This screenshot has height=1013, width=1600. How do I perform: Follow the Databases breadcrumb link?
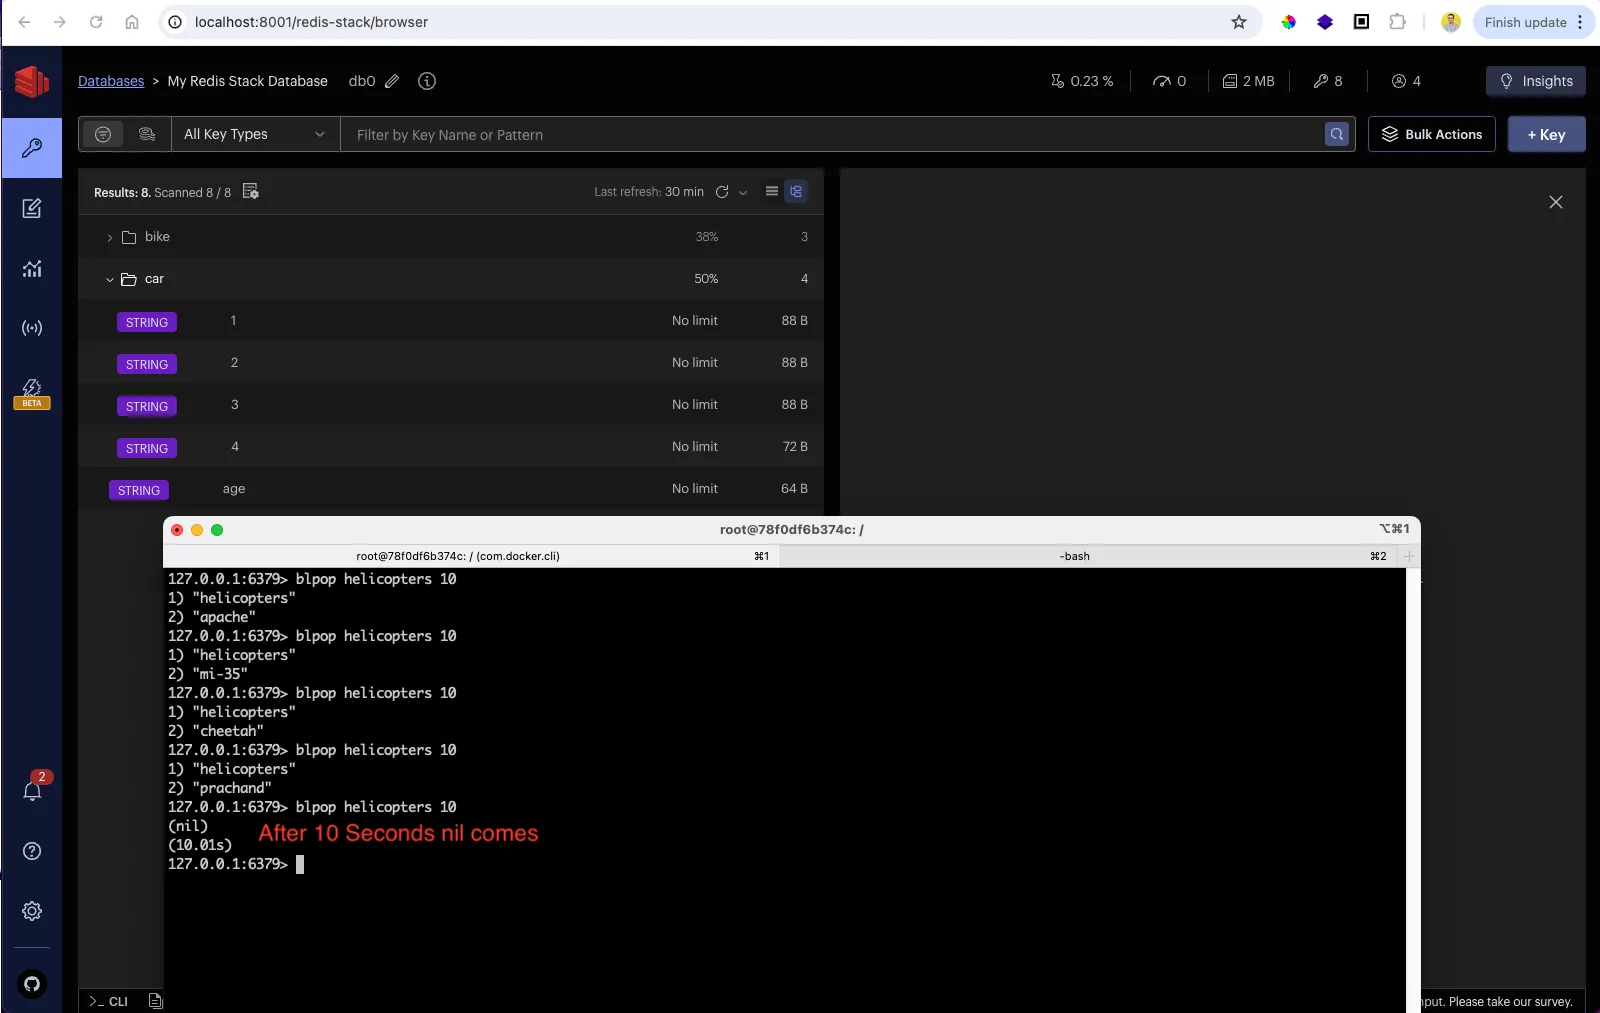(x=111, y=81)
